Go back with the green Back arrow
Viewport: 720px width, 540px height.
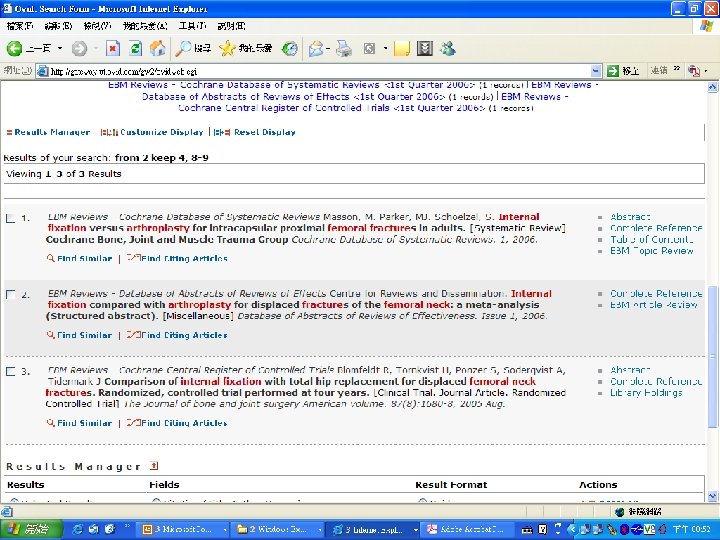pos(14,48)
